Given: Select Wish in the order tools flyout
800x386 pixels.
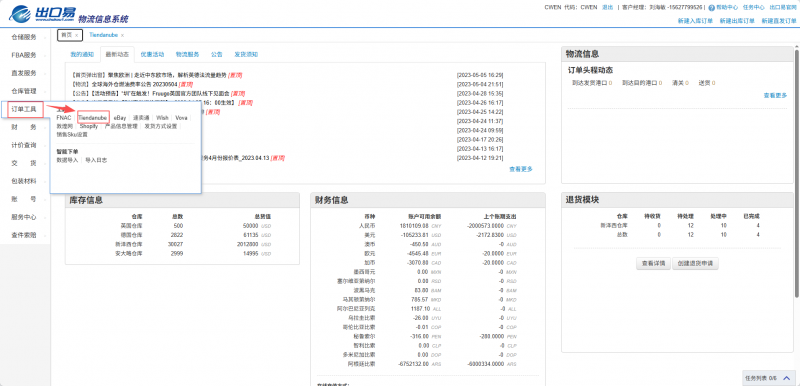Looking at the screenshot, I should pos(162,118).
